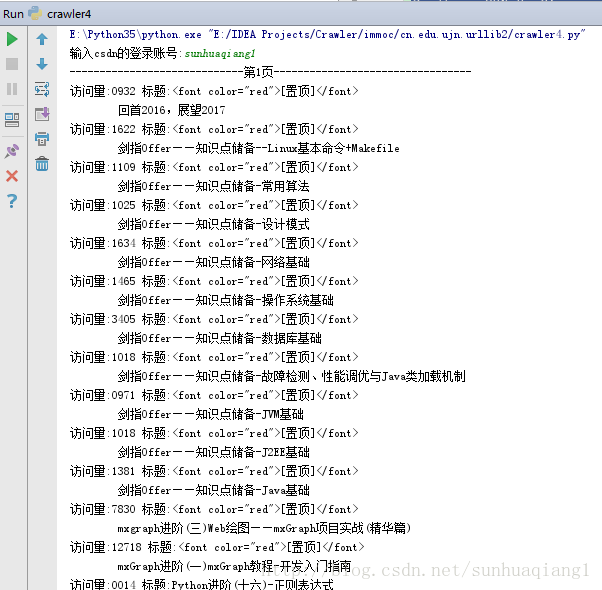Click the mxGraph教程-开发入门指南 title line
This screenshot has height=590, width=602.
[x=234, y=566]
